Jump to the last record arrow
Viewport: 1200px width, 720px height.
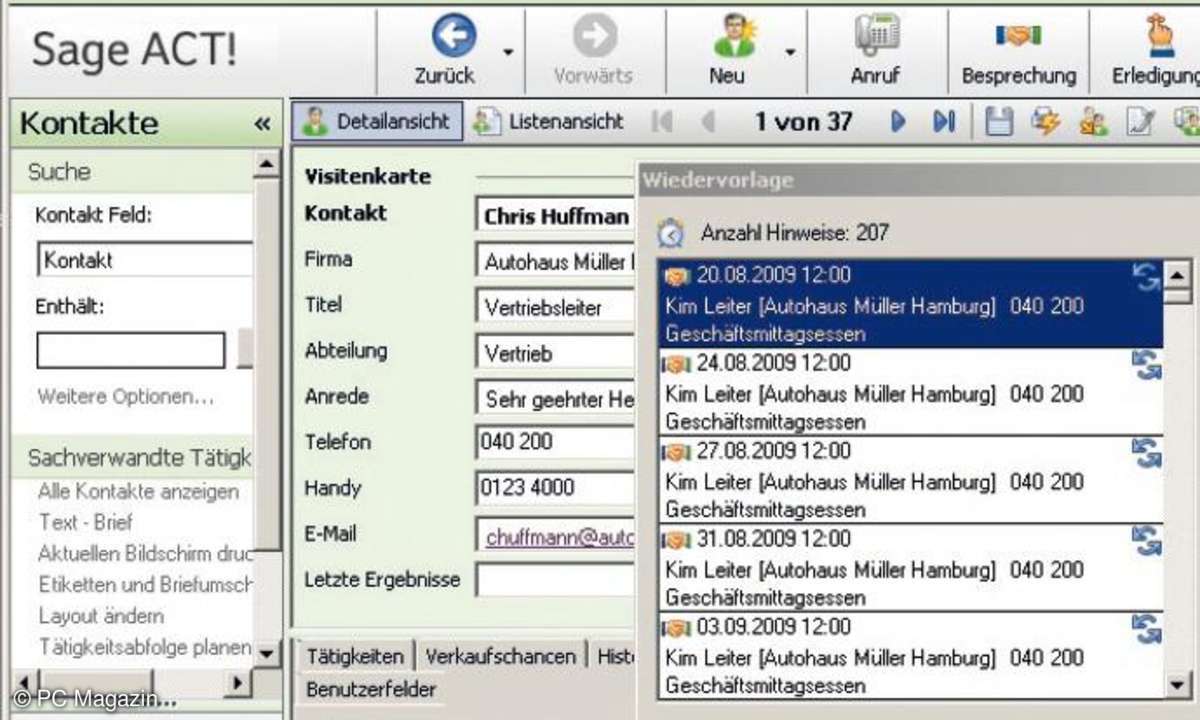pyautogui.click(x=944, y=122)
